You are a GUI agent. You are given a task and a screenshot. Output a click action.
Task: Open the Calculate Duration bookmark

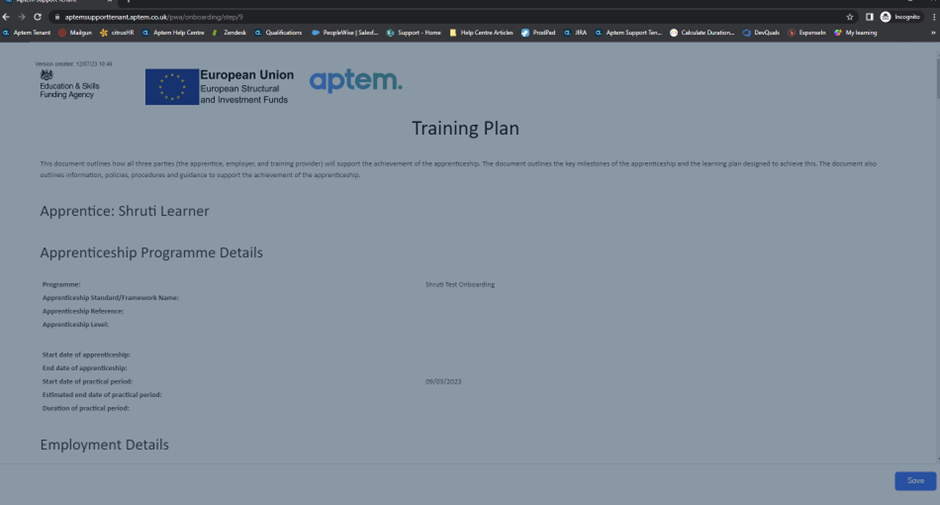click(702, 33)
